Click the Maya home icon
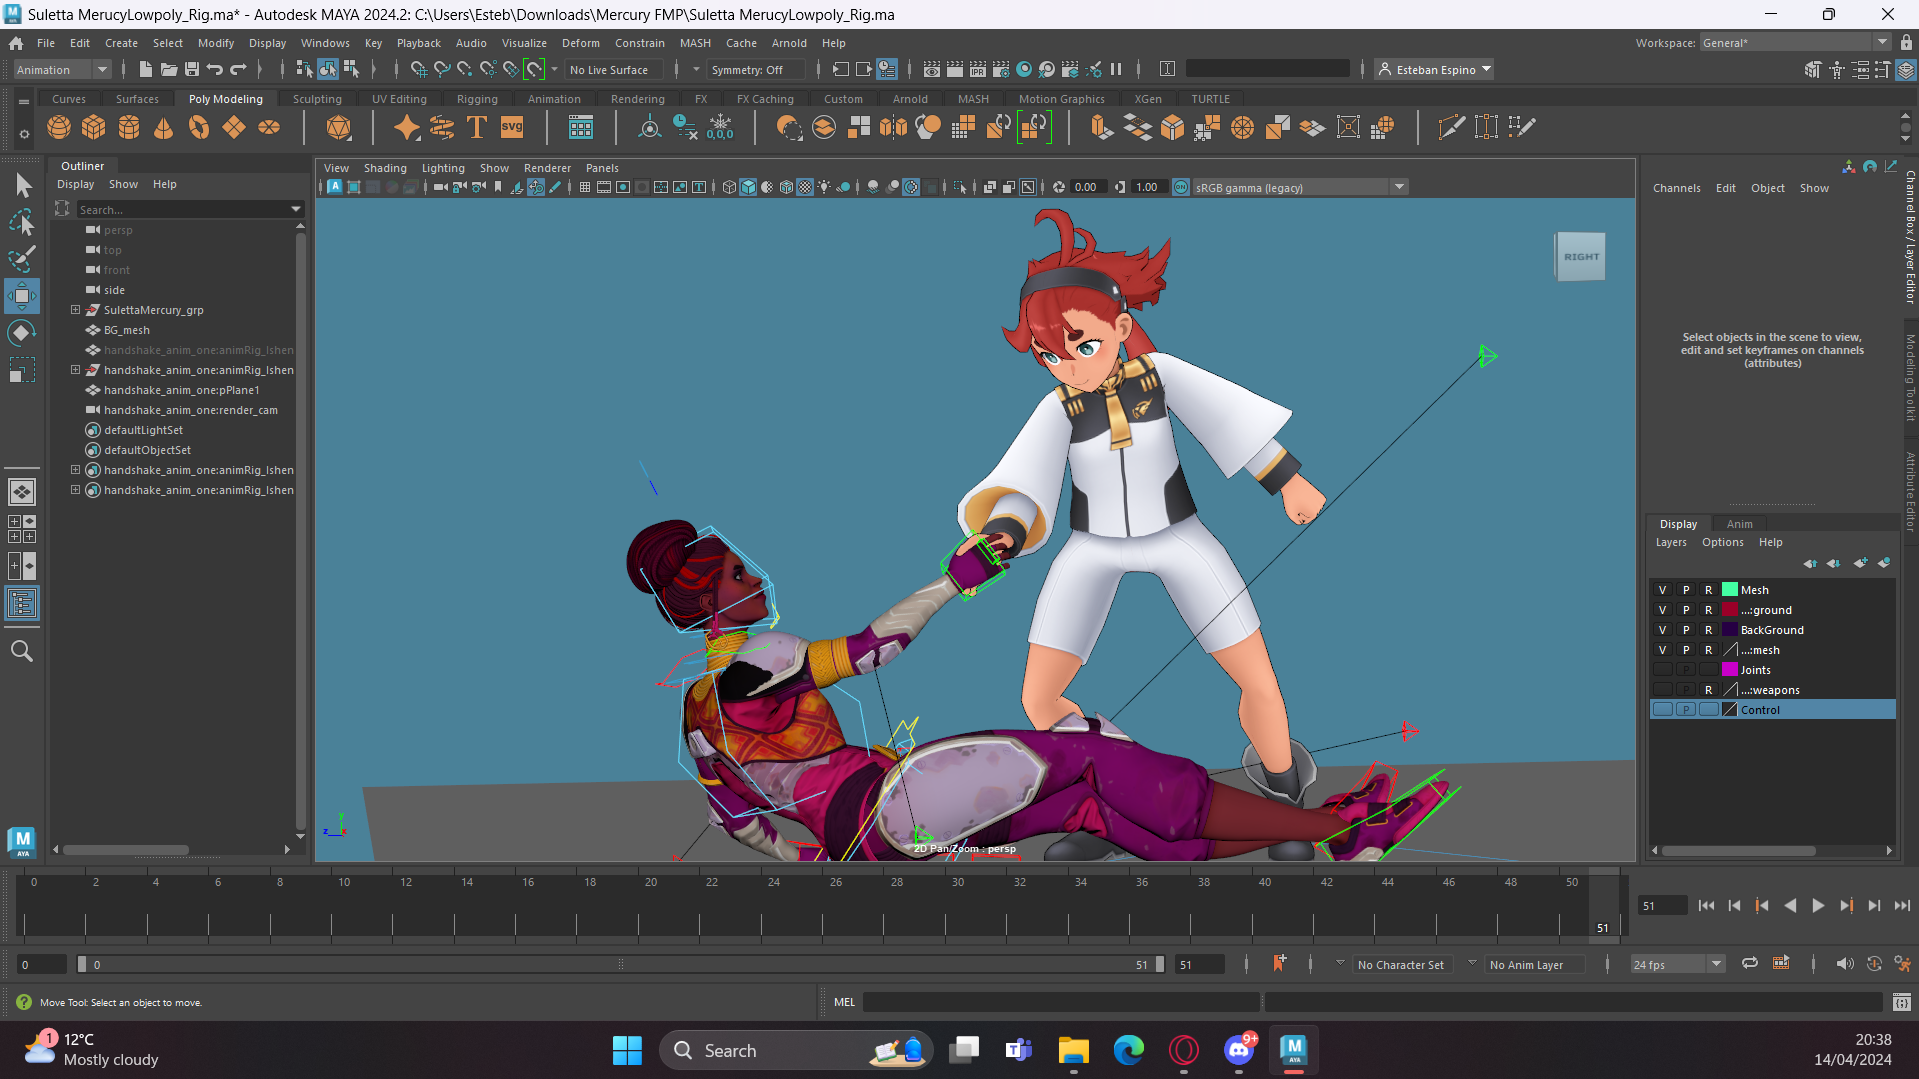Screen dimensions: 1919x1079 (16, 43)
